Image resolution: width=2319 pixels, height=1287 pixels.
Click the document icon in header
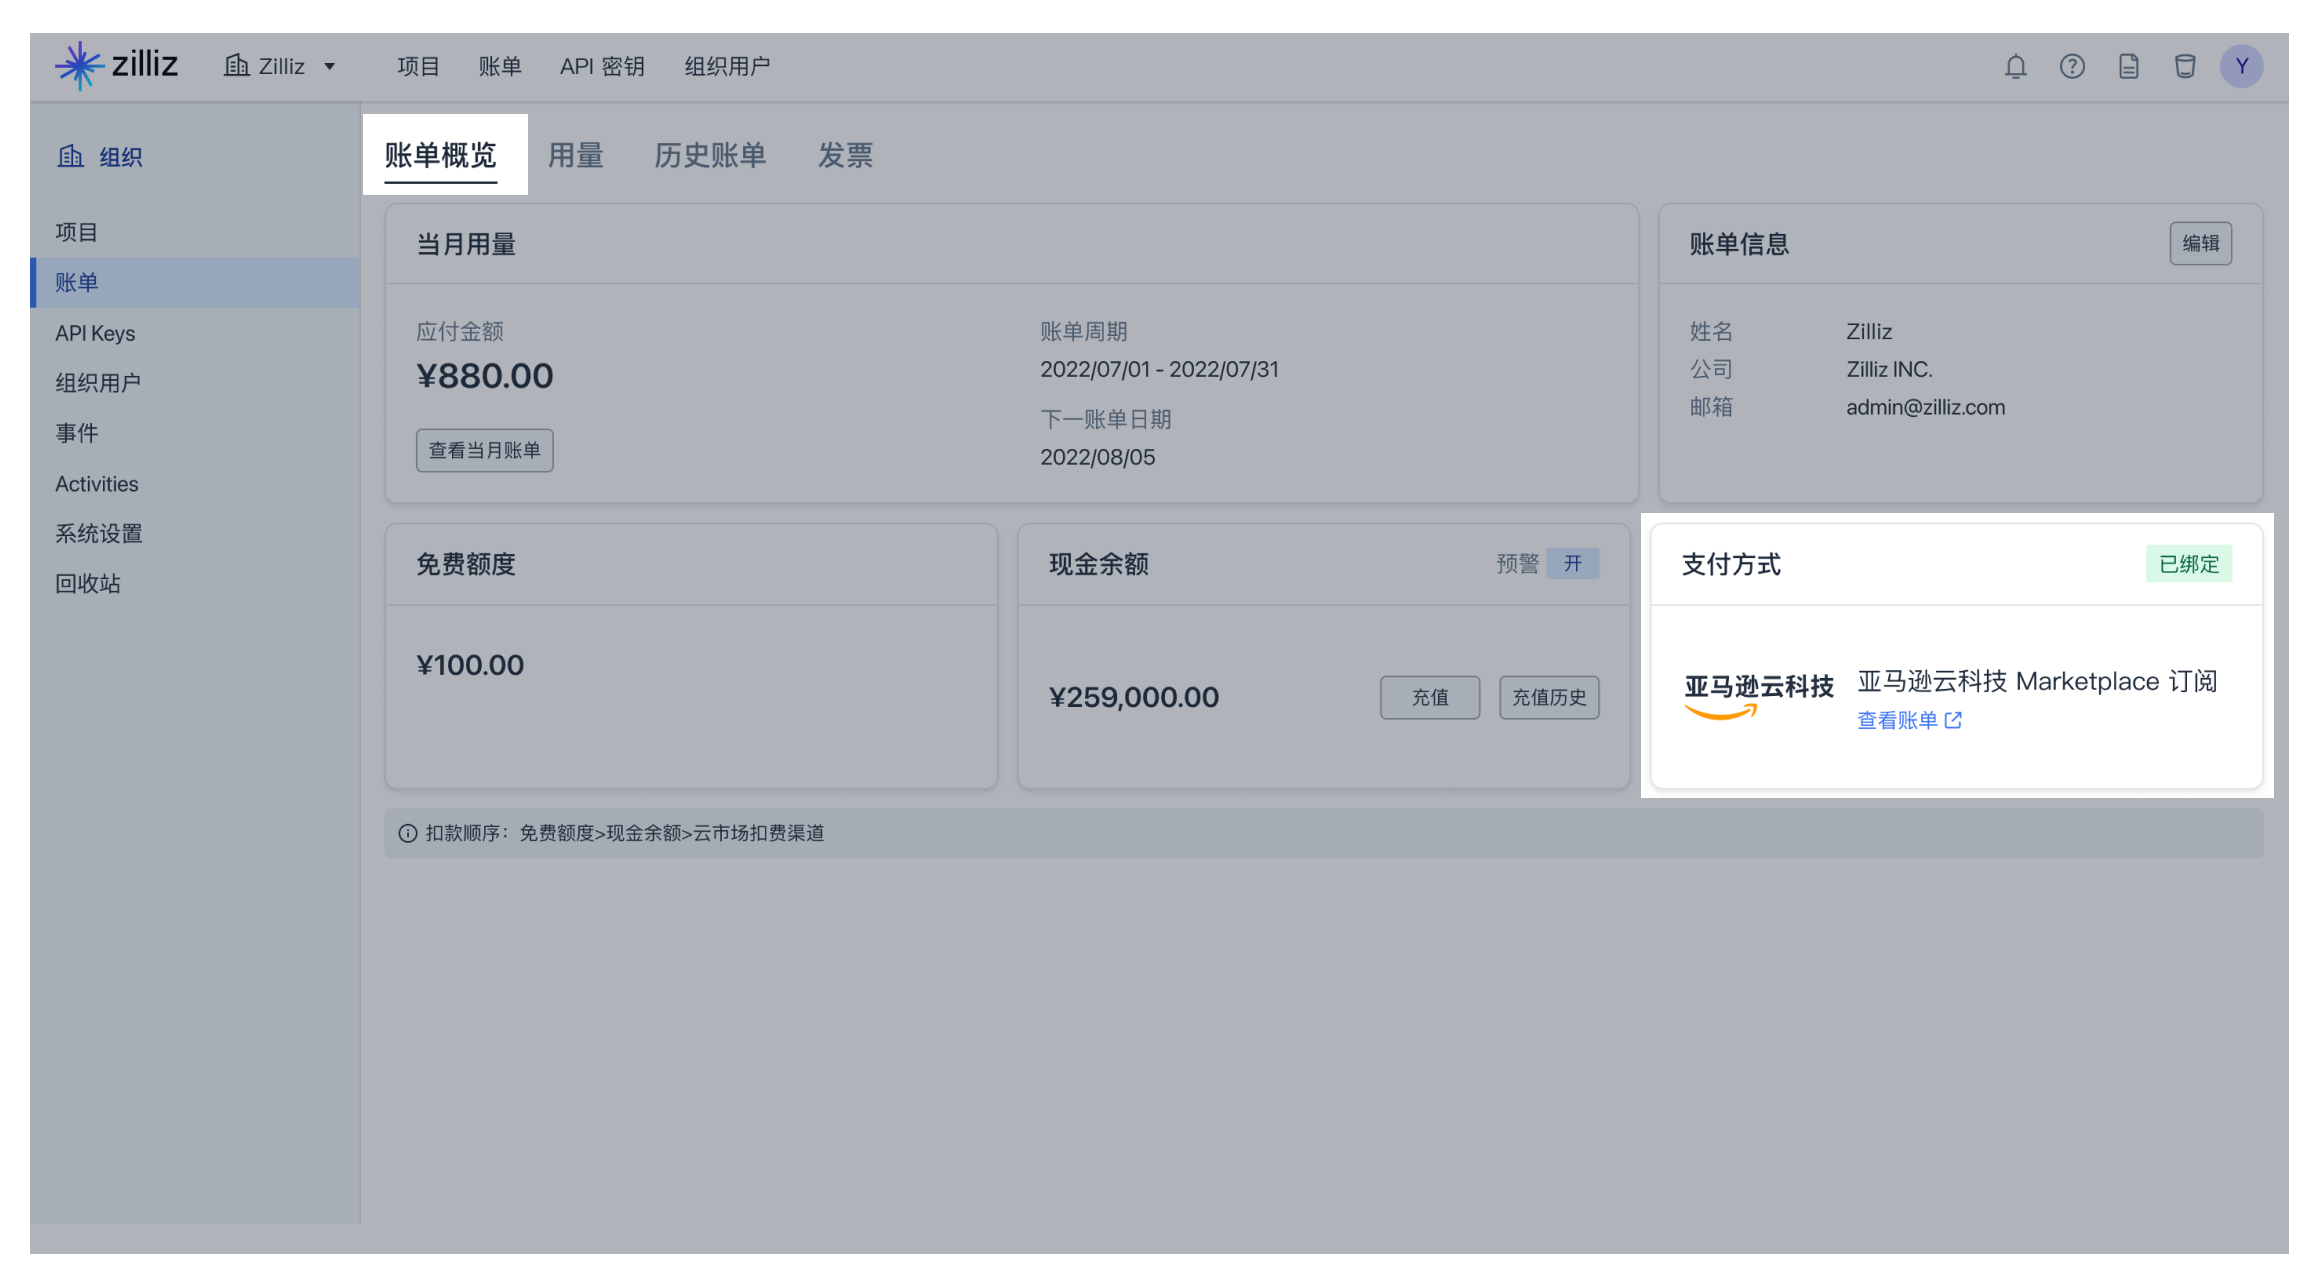pos(2128,67)
